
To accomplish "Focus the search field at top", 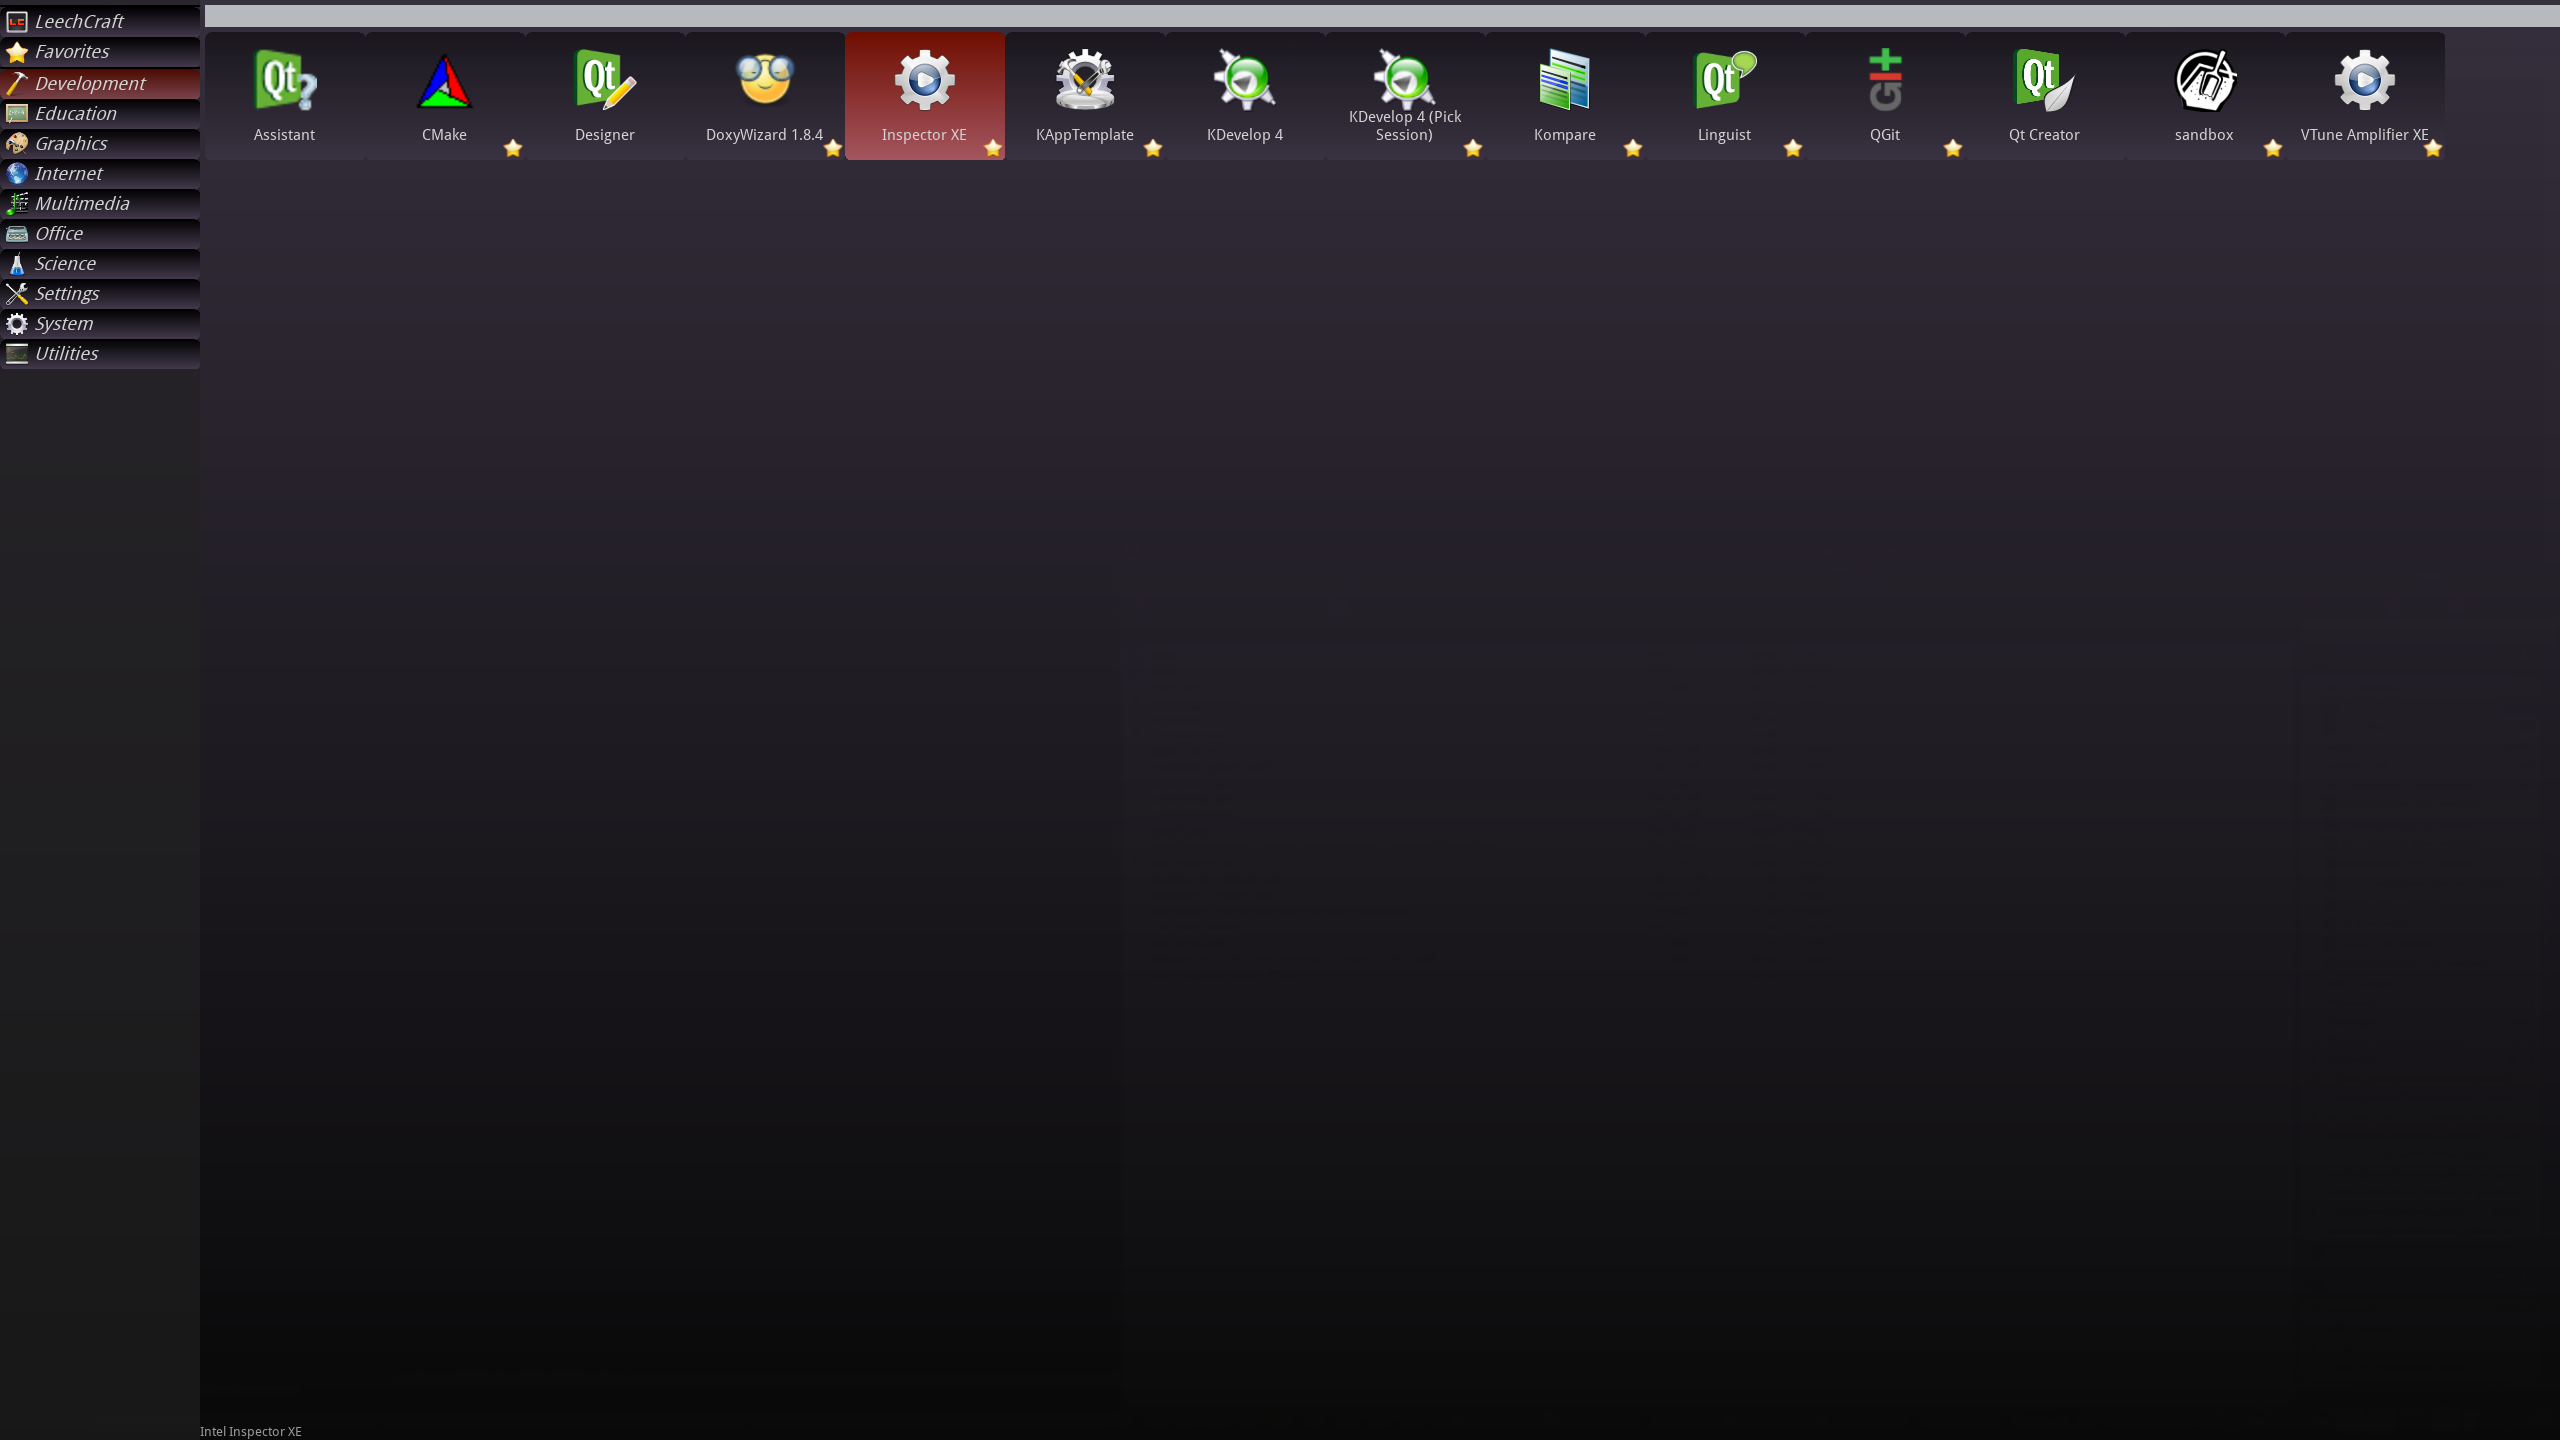I will click(x=1382, y=15).
